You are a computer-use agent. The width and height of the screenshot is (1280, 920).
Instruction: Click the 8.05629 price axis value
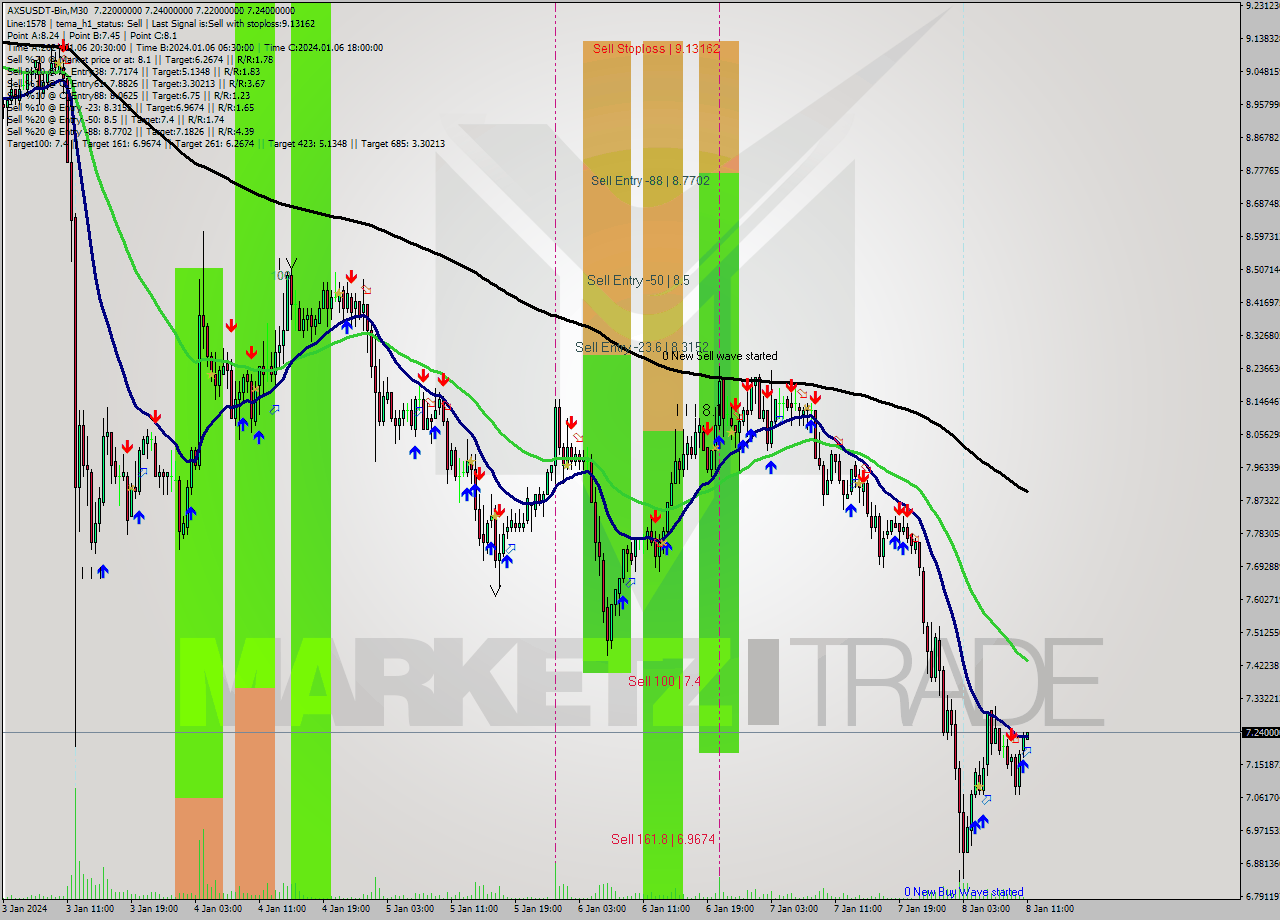point(1261,434)
